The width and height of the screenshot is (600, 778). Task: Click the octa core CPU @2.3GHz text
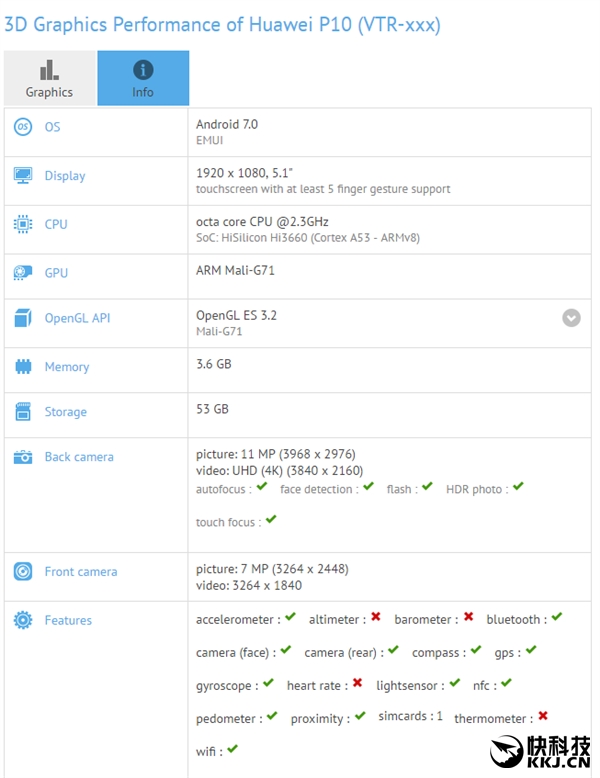tap(262, 221)
